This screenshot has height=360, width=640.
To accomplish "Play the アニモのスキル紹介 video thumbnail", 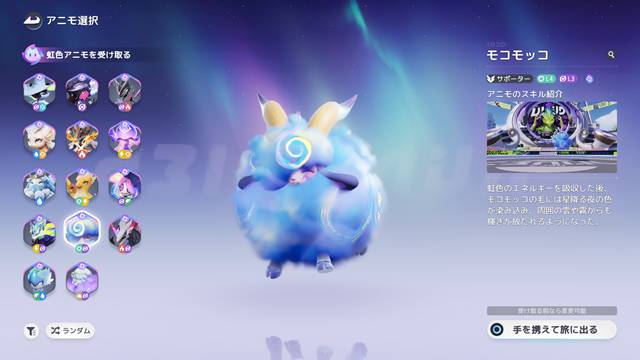I will [552, 137].
